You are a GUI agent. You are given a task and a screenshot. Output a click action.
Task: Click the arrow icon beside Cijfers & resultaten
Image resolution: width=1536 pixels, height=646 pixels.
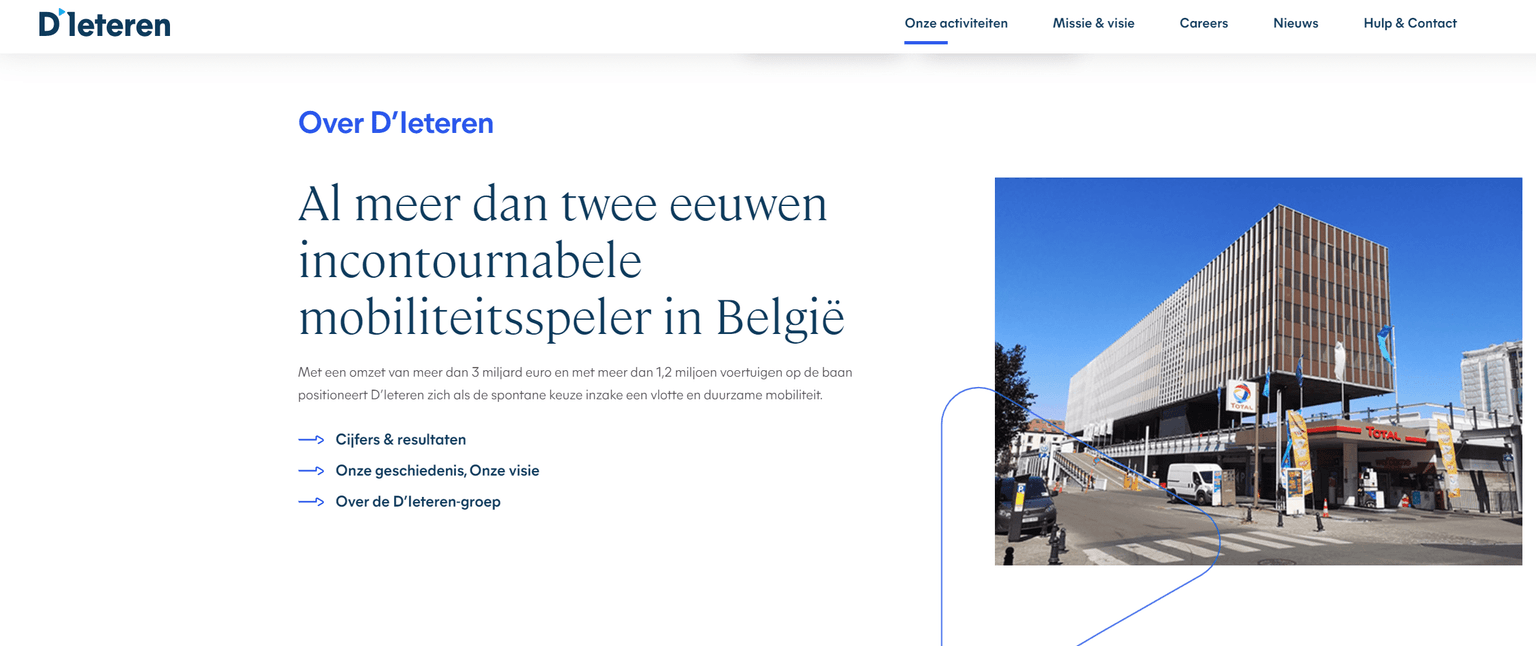[x=311, y=440]
